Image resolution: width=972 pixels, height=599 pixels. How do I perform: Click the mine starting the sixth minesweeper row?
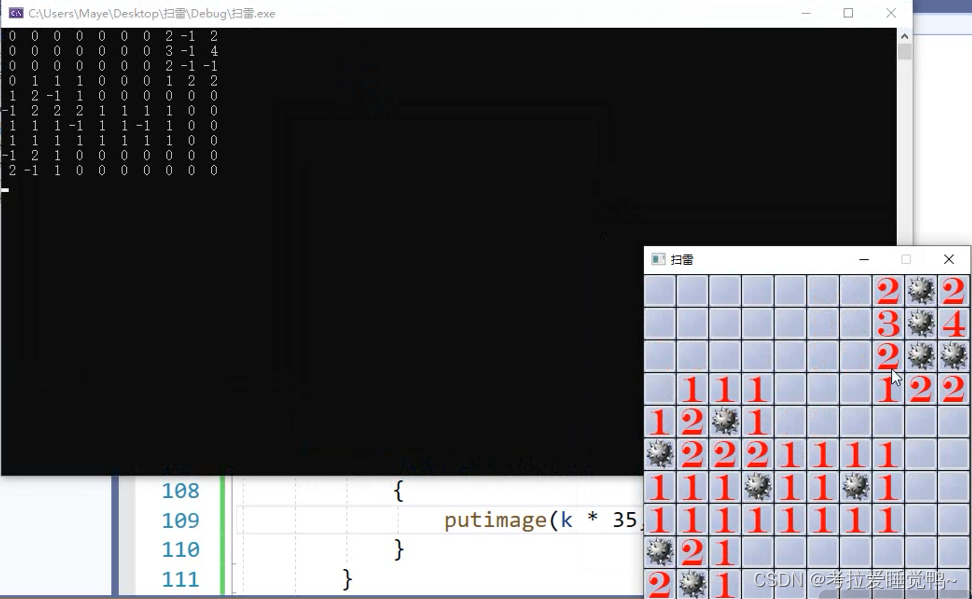(x=660, y=455)
